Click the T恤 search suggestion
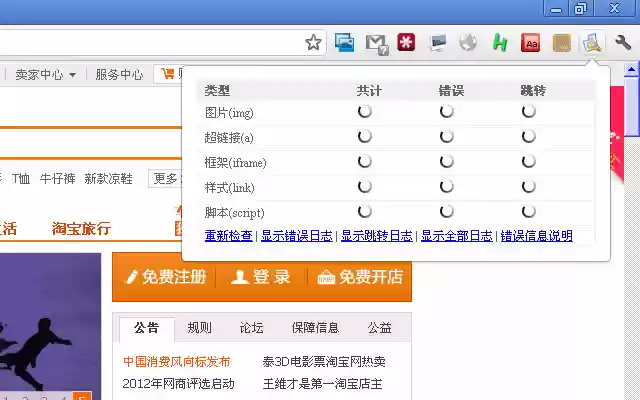Viewport: 640px width, 400px height. (x=21, y=179)
